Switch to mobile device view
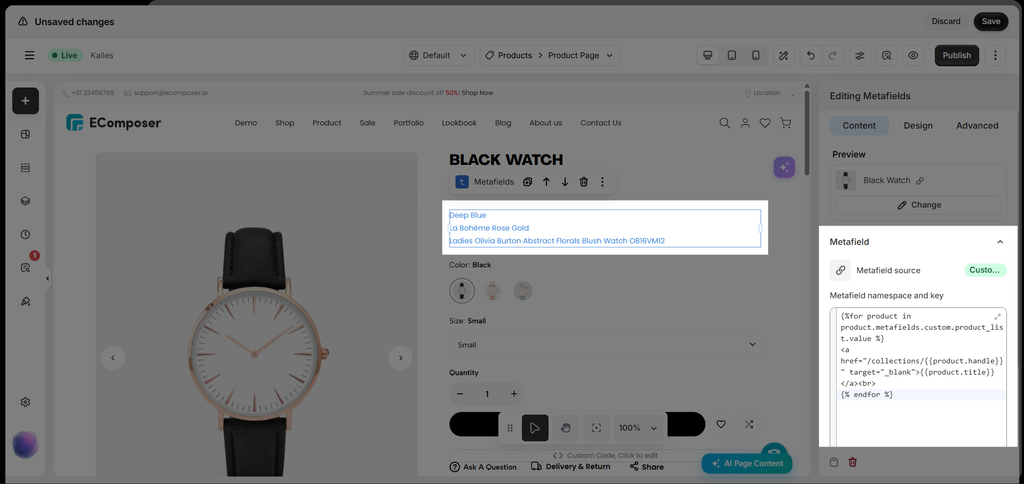Image resolution: width=1024 pixels, height=484 pixels. [x=756, y=56]
